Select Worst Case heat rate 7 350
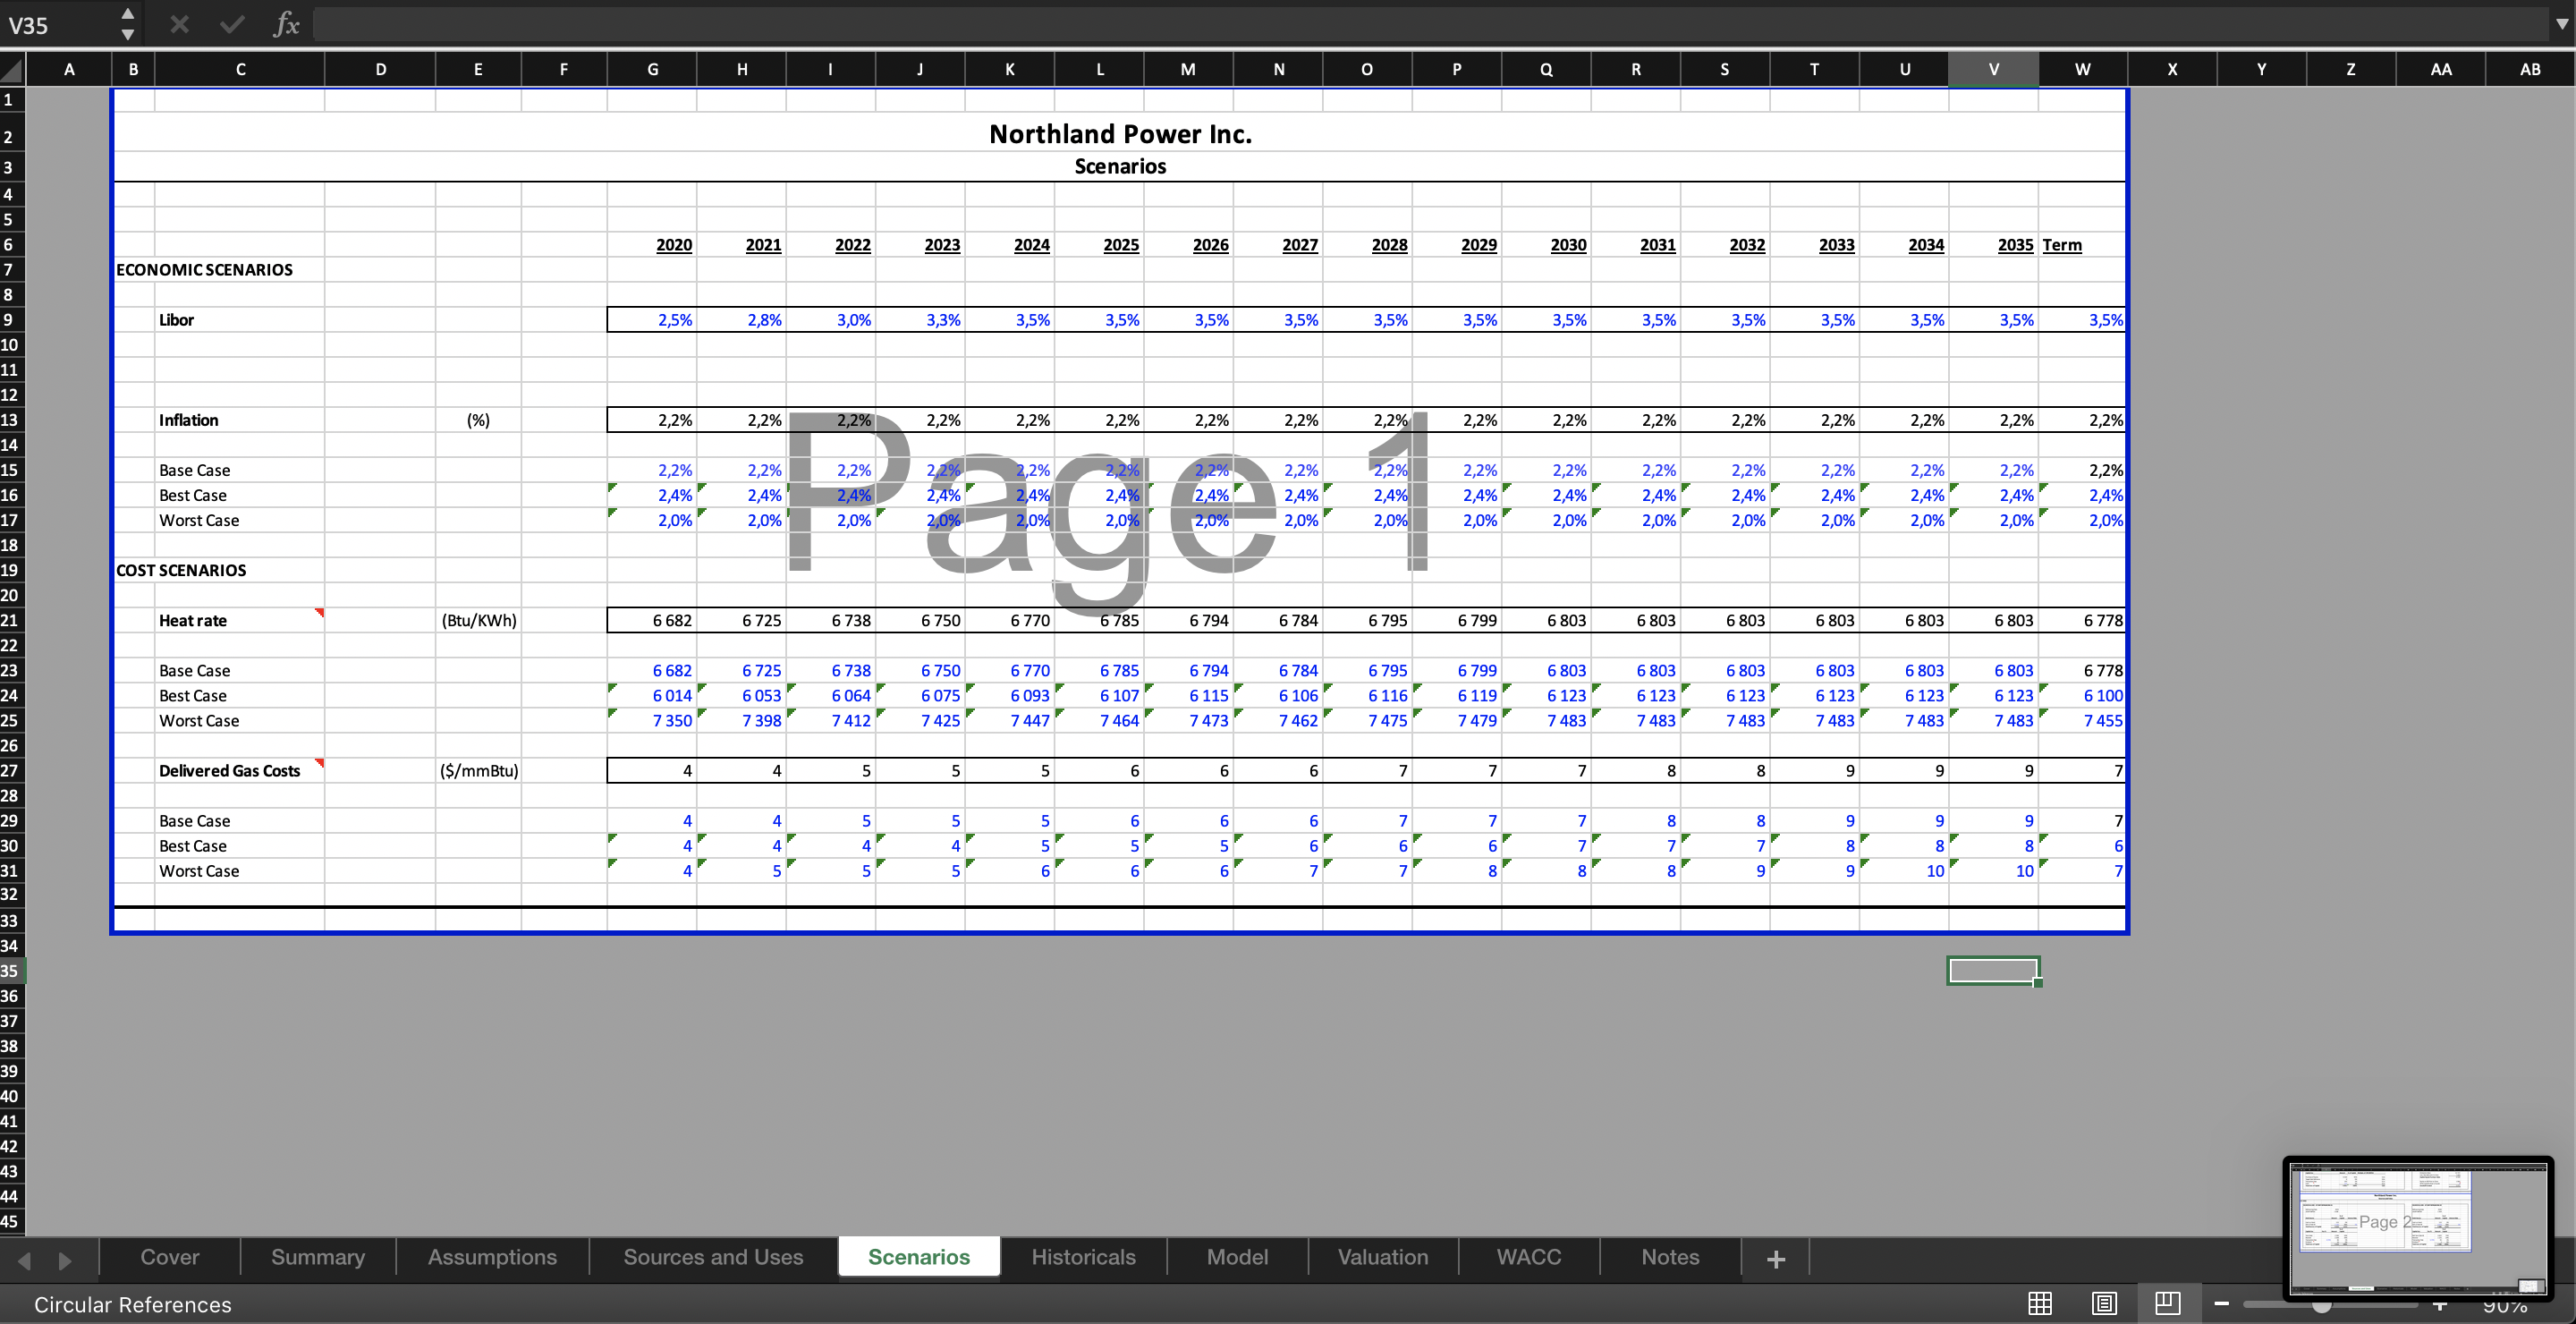Image resolution: width=2576 pixels, height=1324 pixels. point(652,720)
